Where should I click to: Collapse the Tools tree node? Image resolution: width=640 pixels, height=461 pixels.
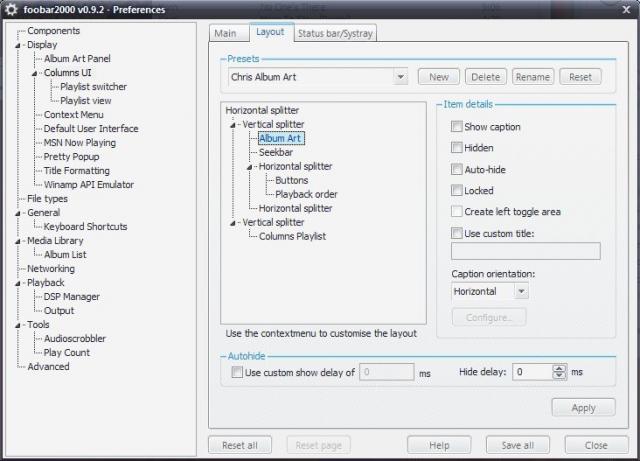click(x=18, y=325)
